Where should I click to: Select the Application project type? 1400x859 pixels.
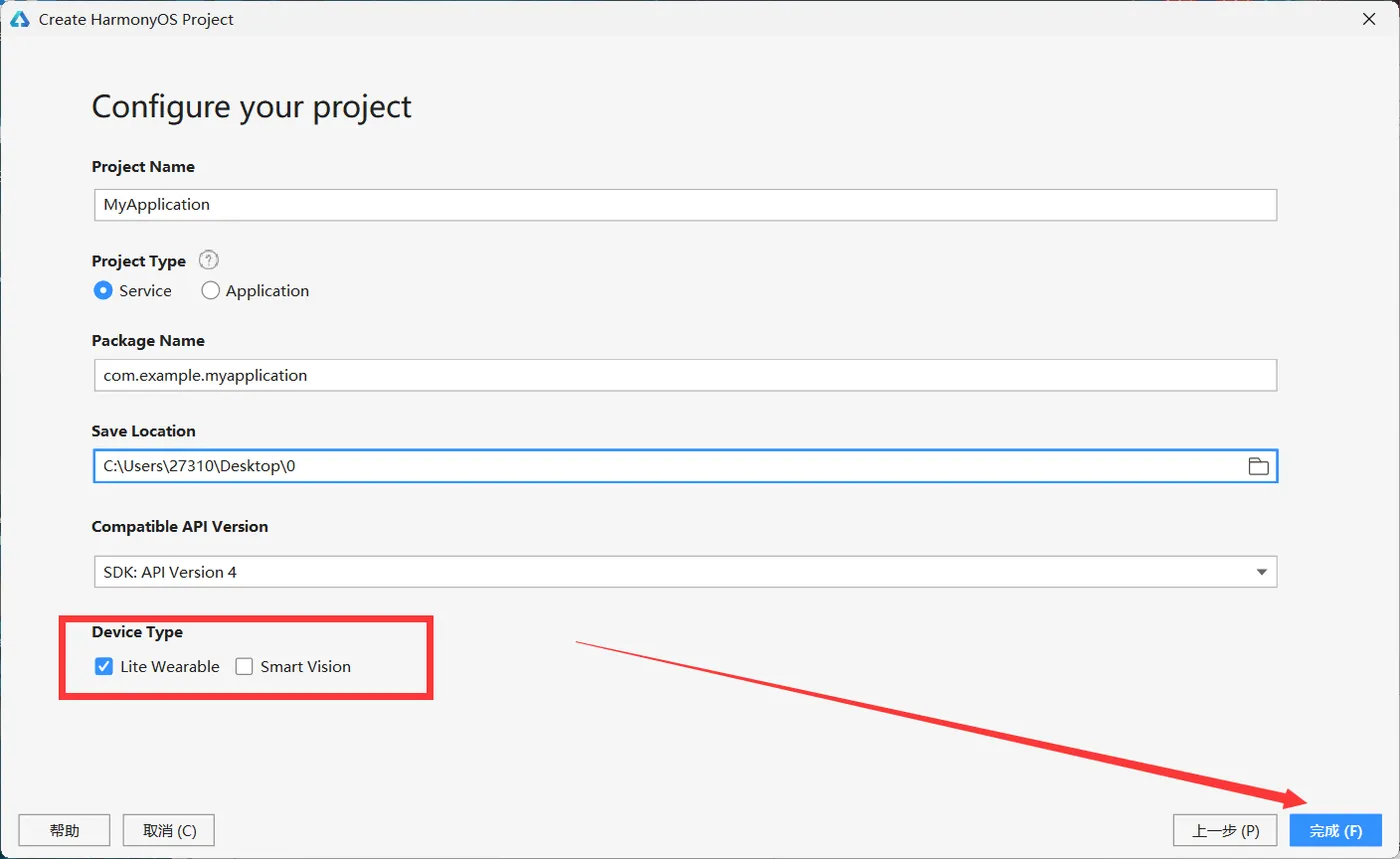coord(255,291)
